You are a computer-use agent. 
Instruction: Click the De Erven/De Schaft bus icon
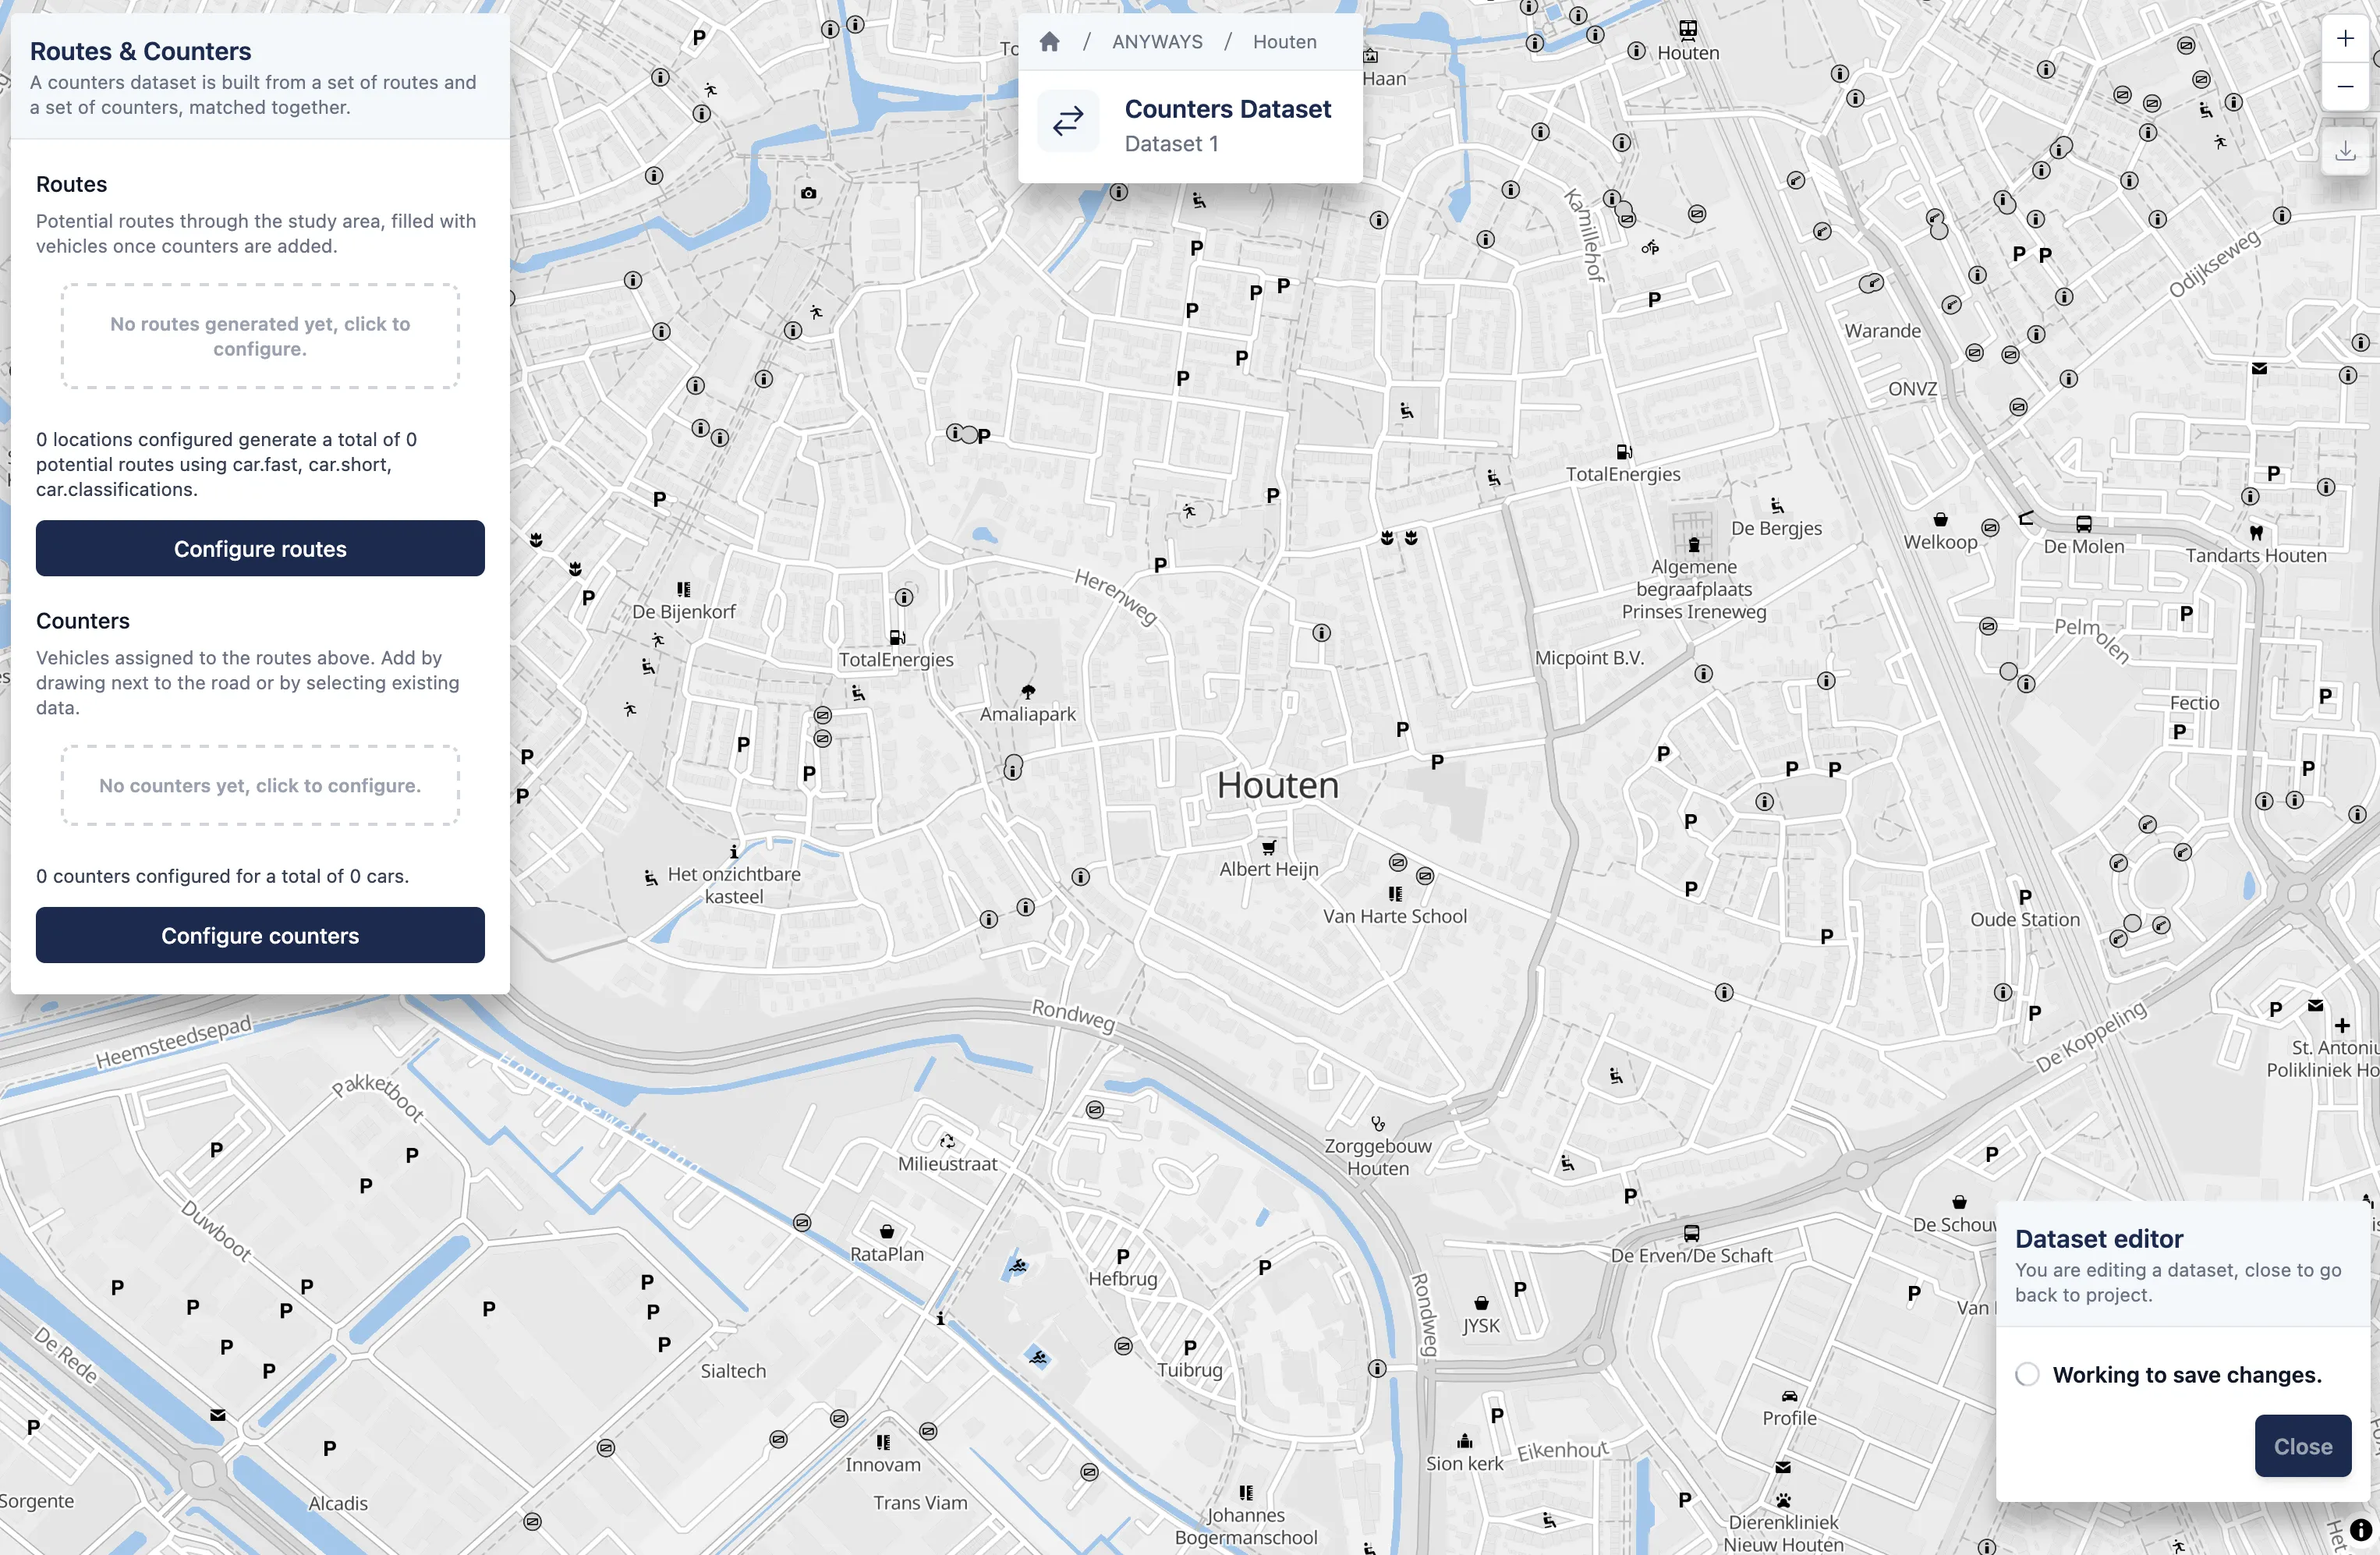(x=1691, y=1233)
